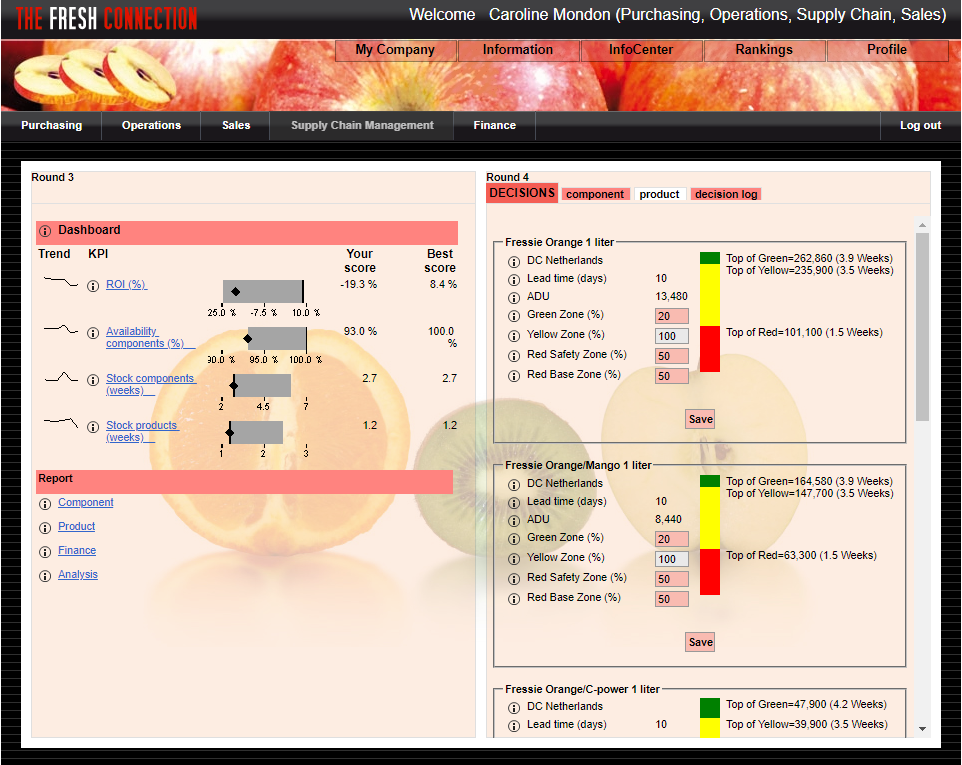Click Green Zone field for Fressie Orange/Mango

click(672, 539)
